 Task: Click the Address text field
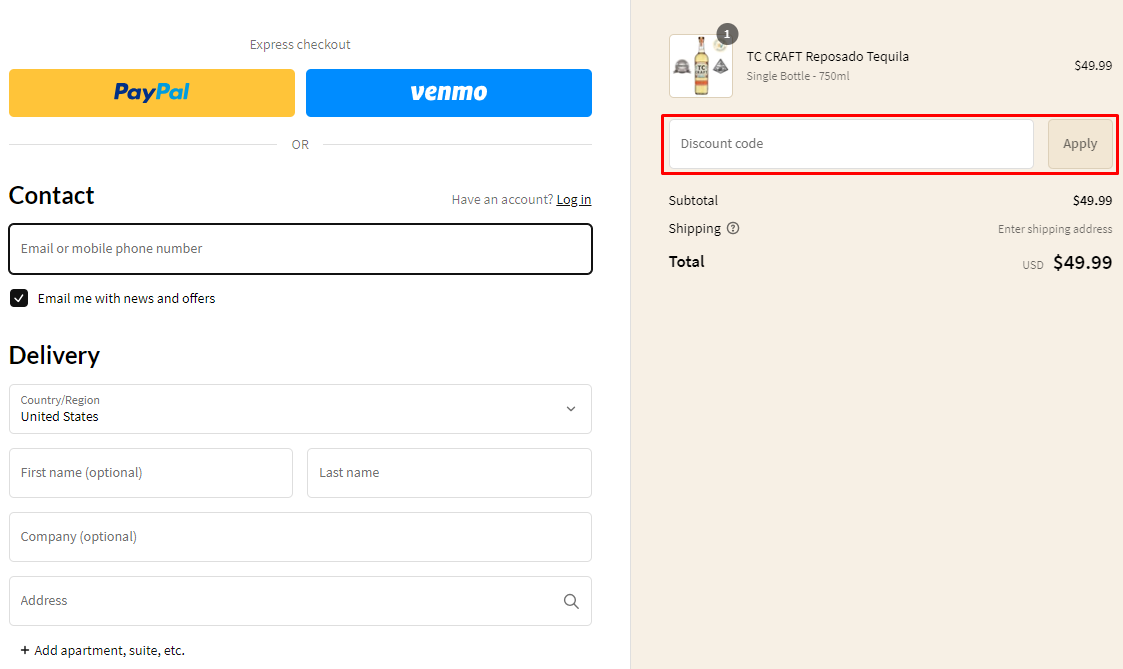(x=280, y=601)
